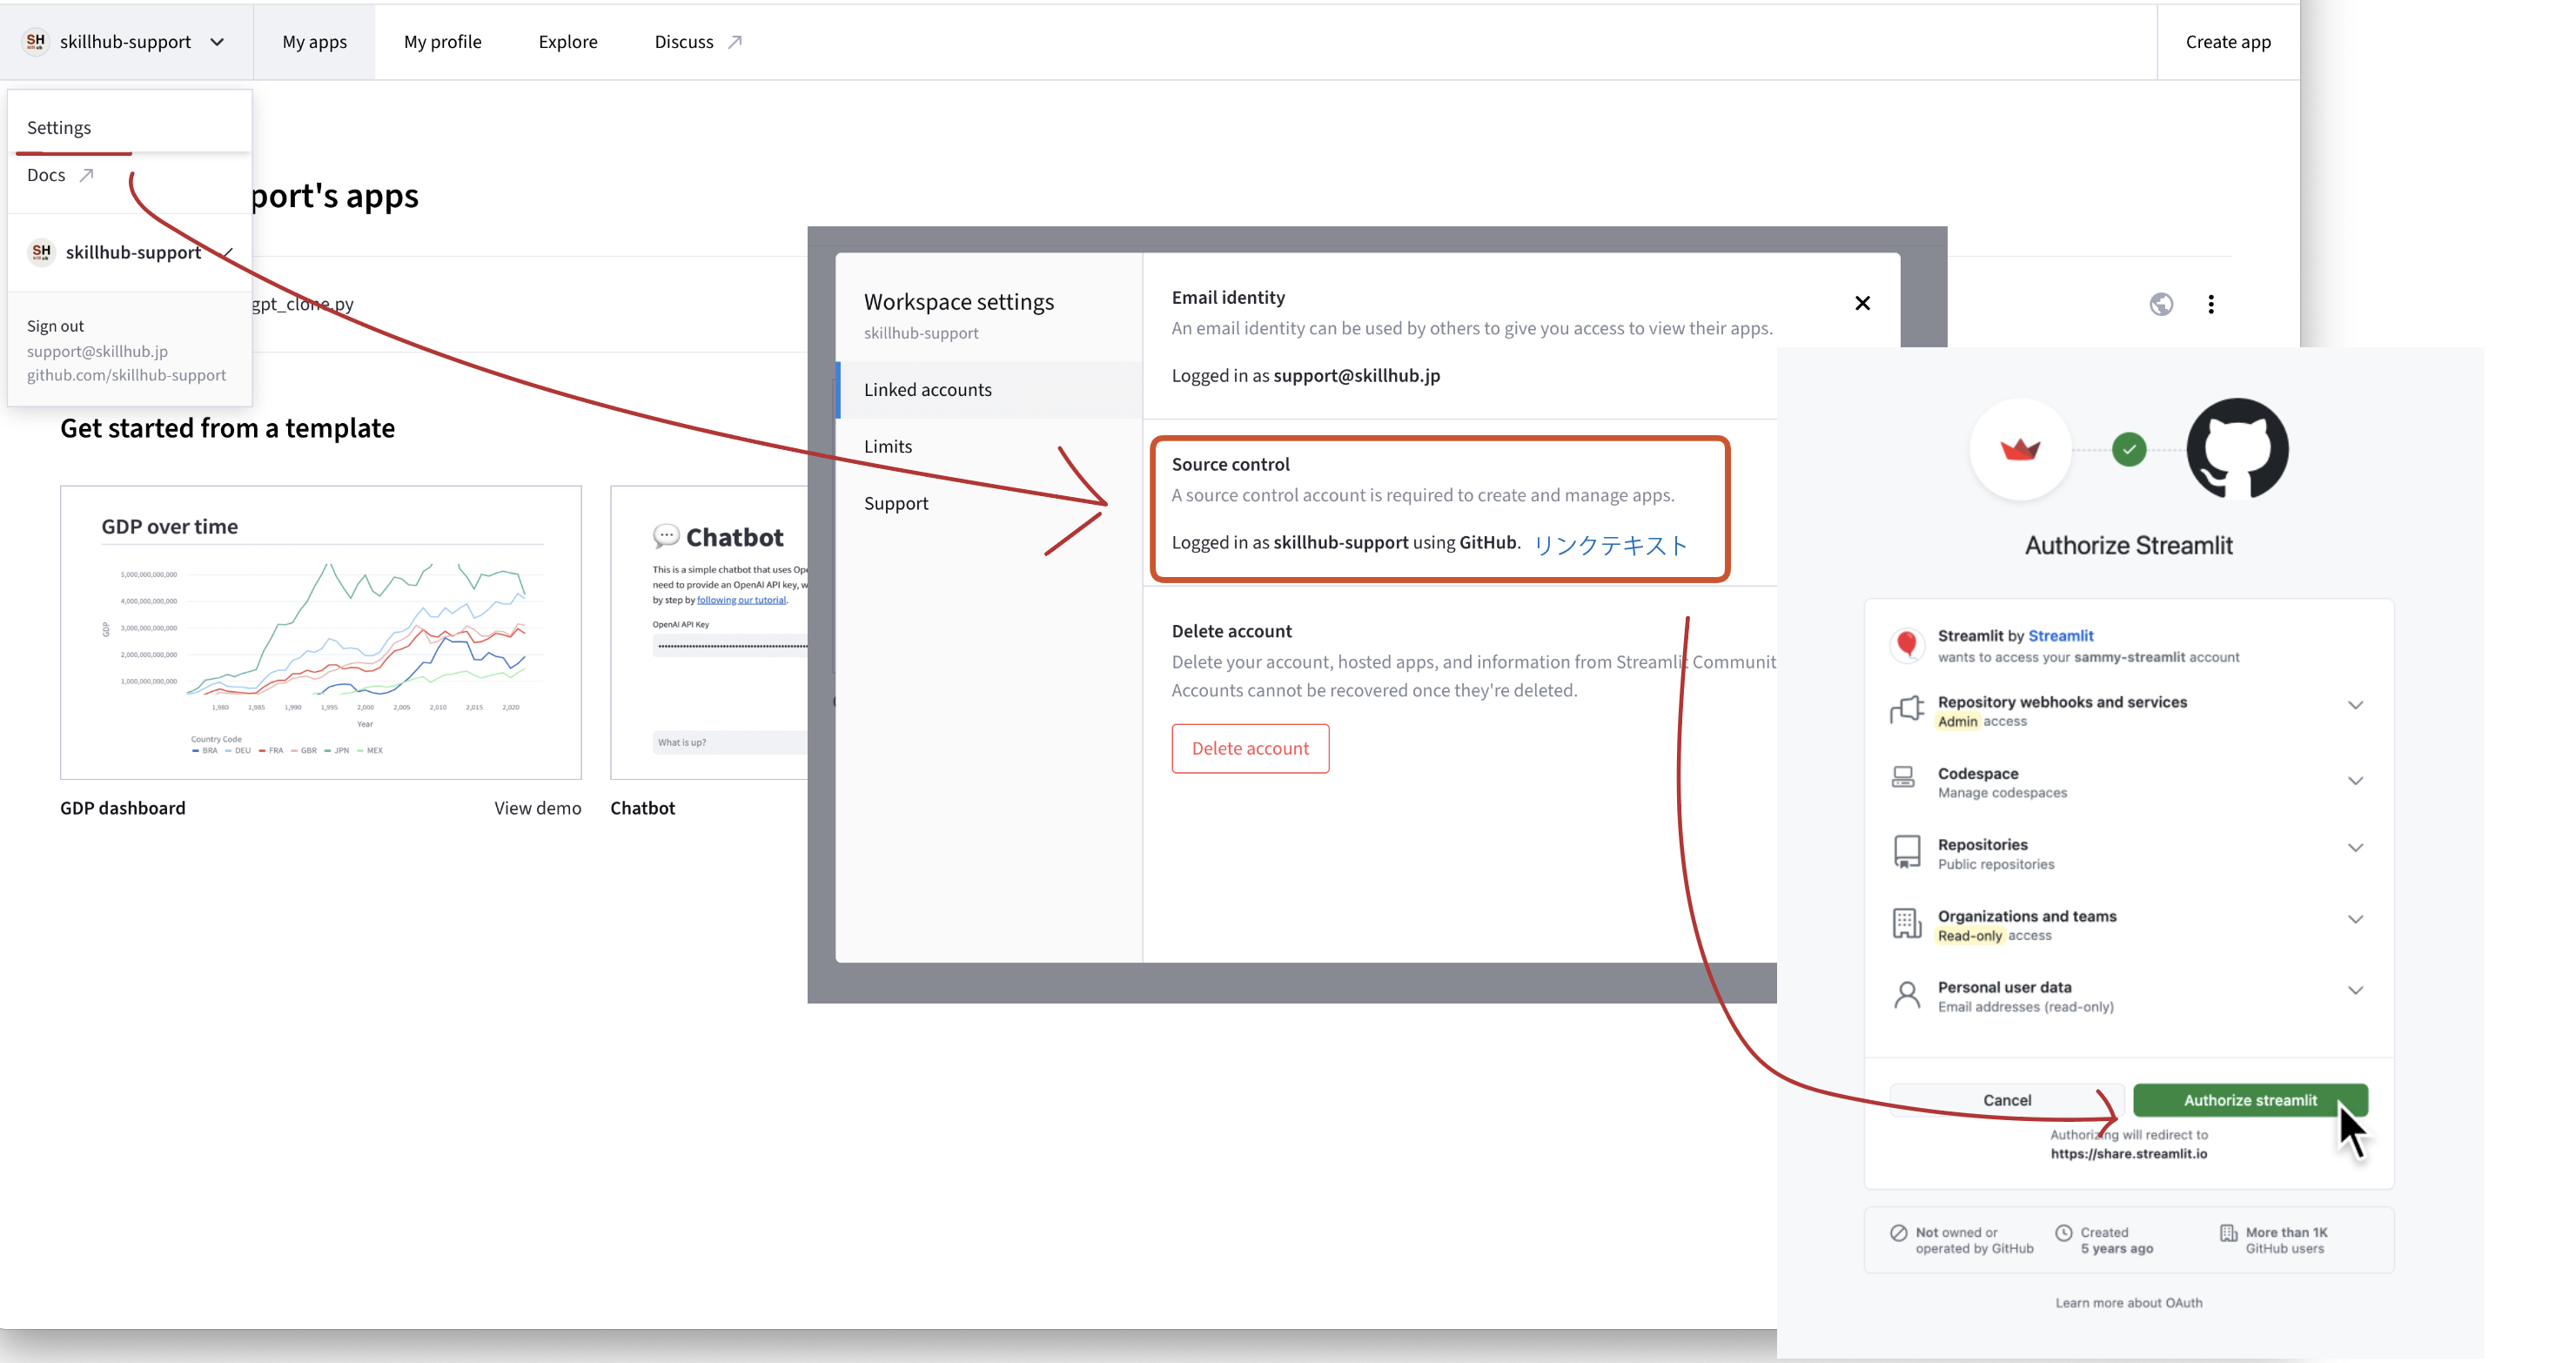Screen dimensions: 2576x1363
Task: Open the Chatbot template thumbnail
Action: coord(709,632)
